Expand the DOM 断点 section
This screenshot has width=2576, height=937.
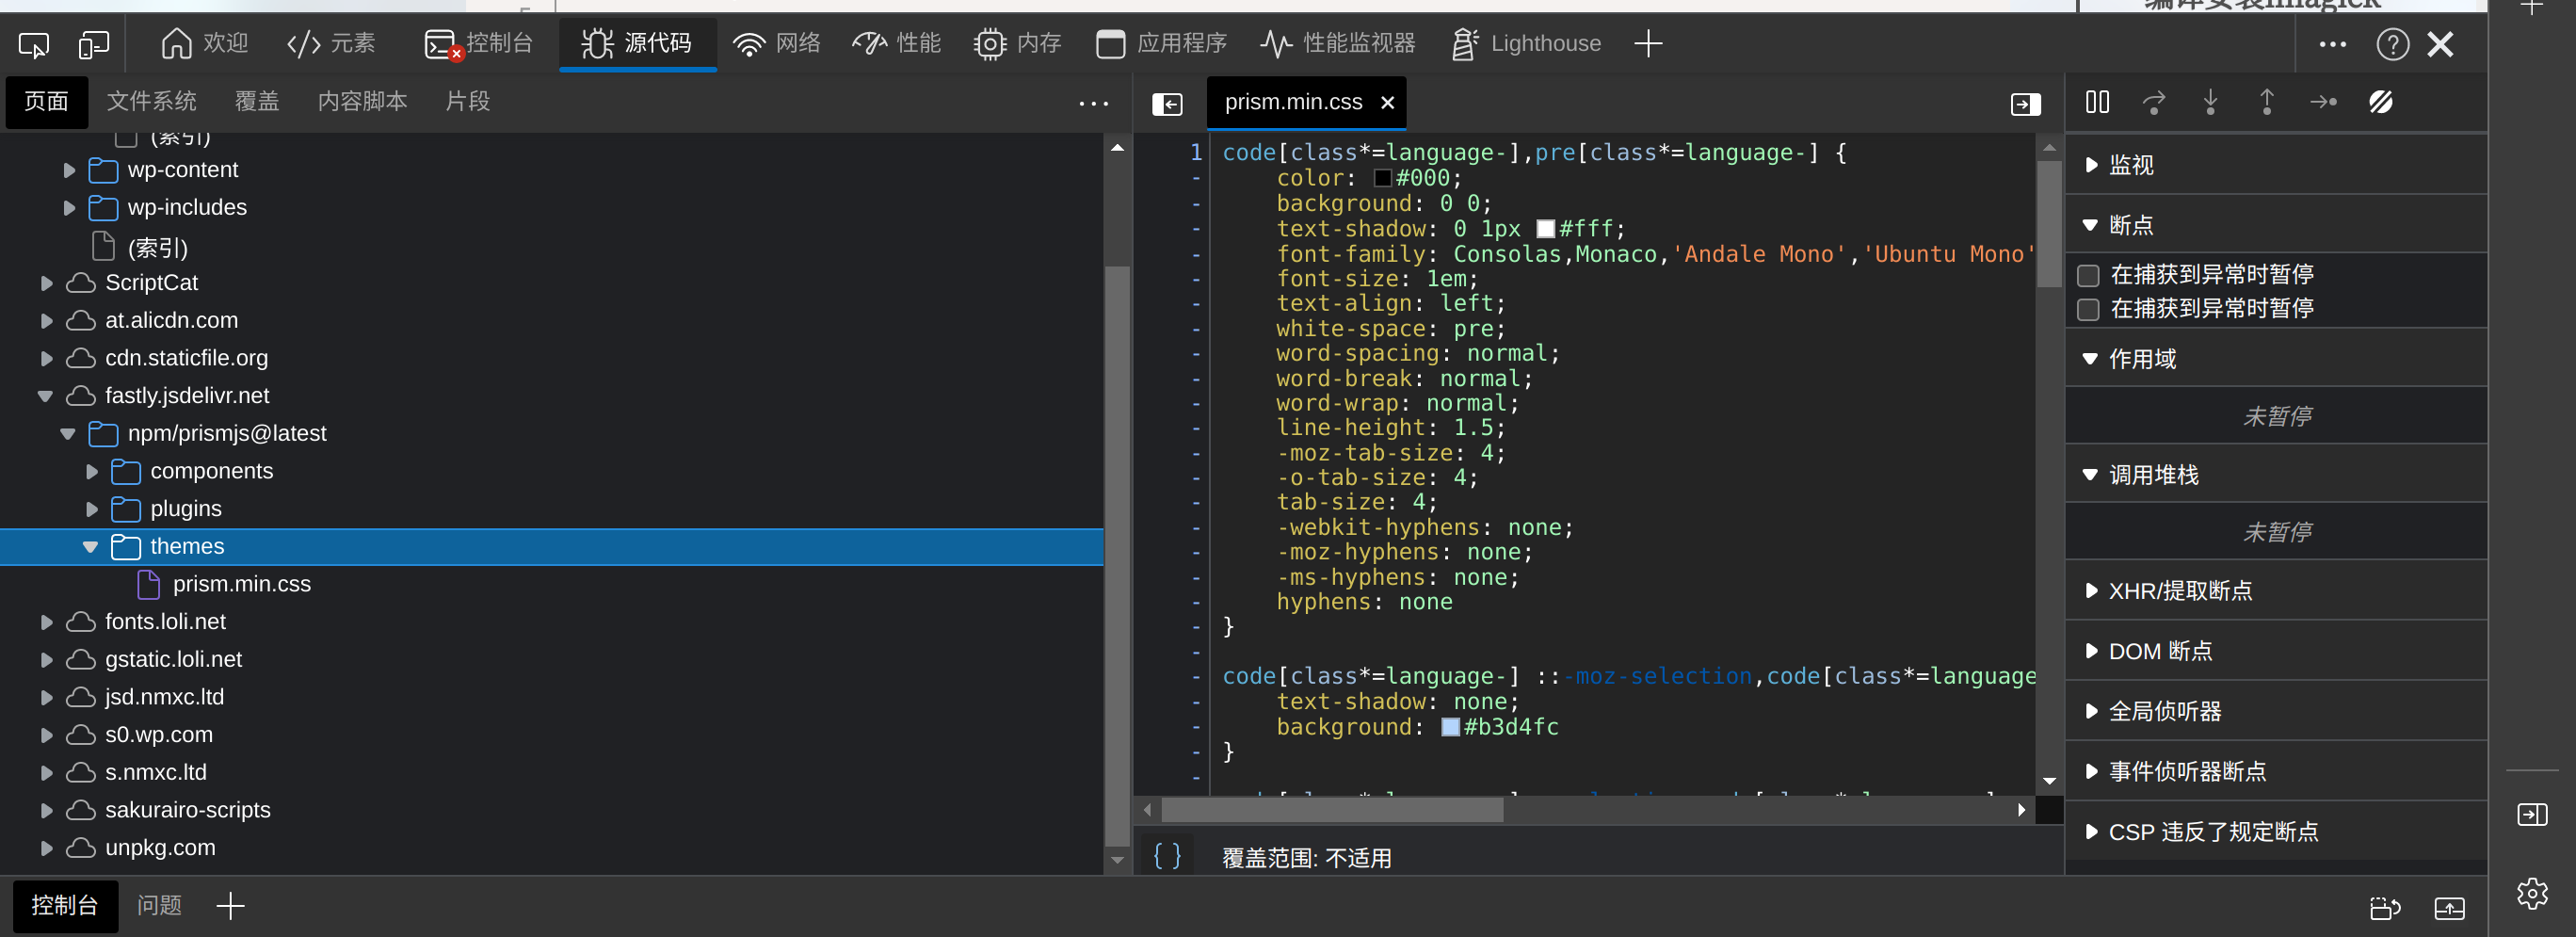[2276, 651]
